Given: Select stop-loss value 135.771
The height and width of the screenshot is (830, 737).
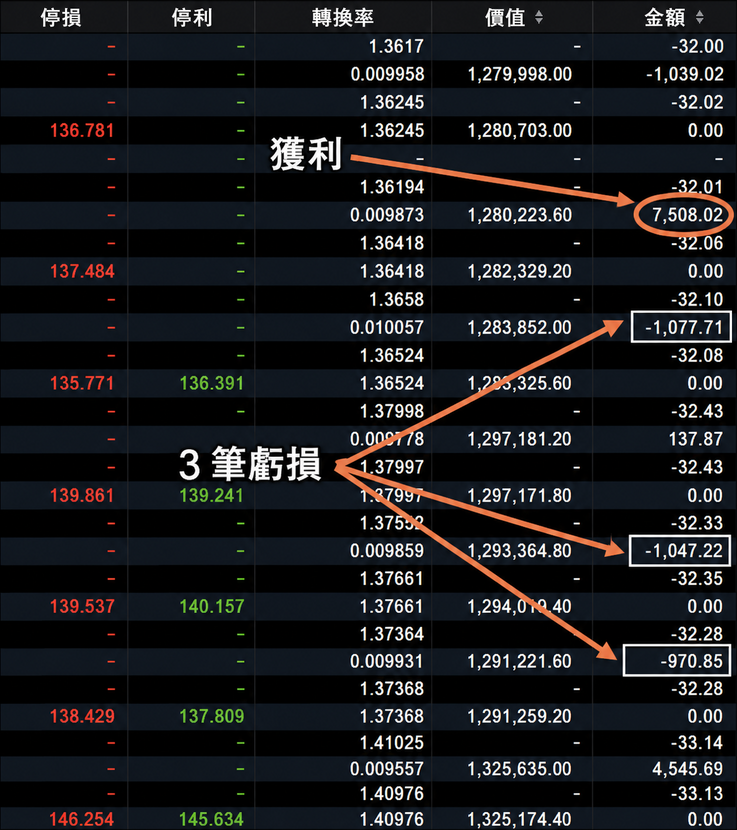Looking at the screenshot, I should click(x=82, y=383).
